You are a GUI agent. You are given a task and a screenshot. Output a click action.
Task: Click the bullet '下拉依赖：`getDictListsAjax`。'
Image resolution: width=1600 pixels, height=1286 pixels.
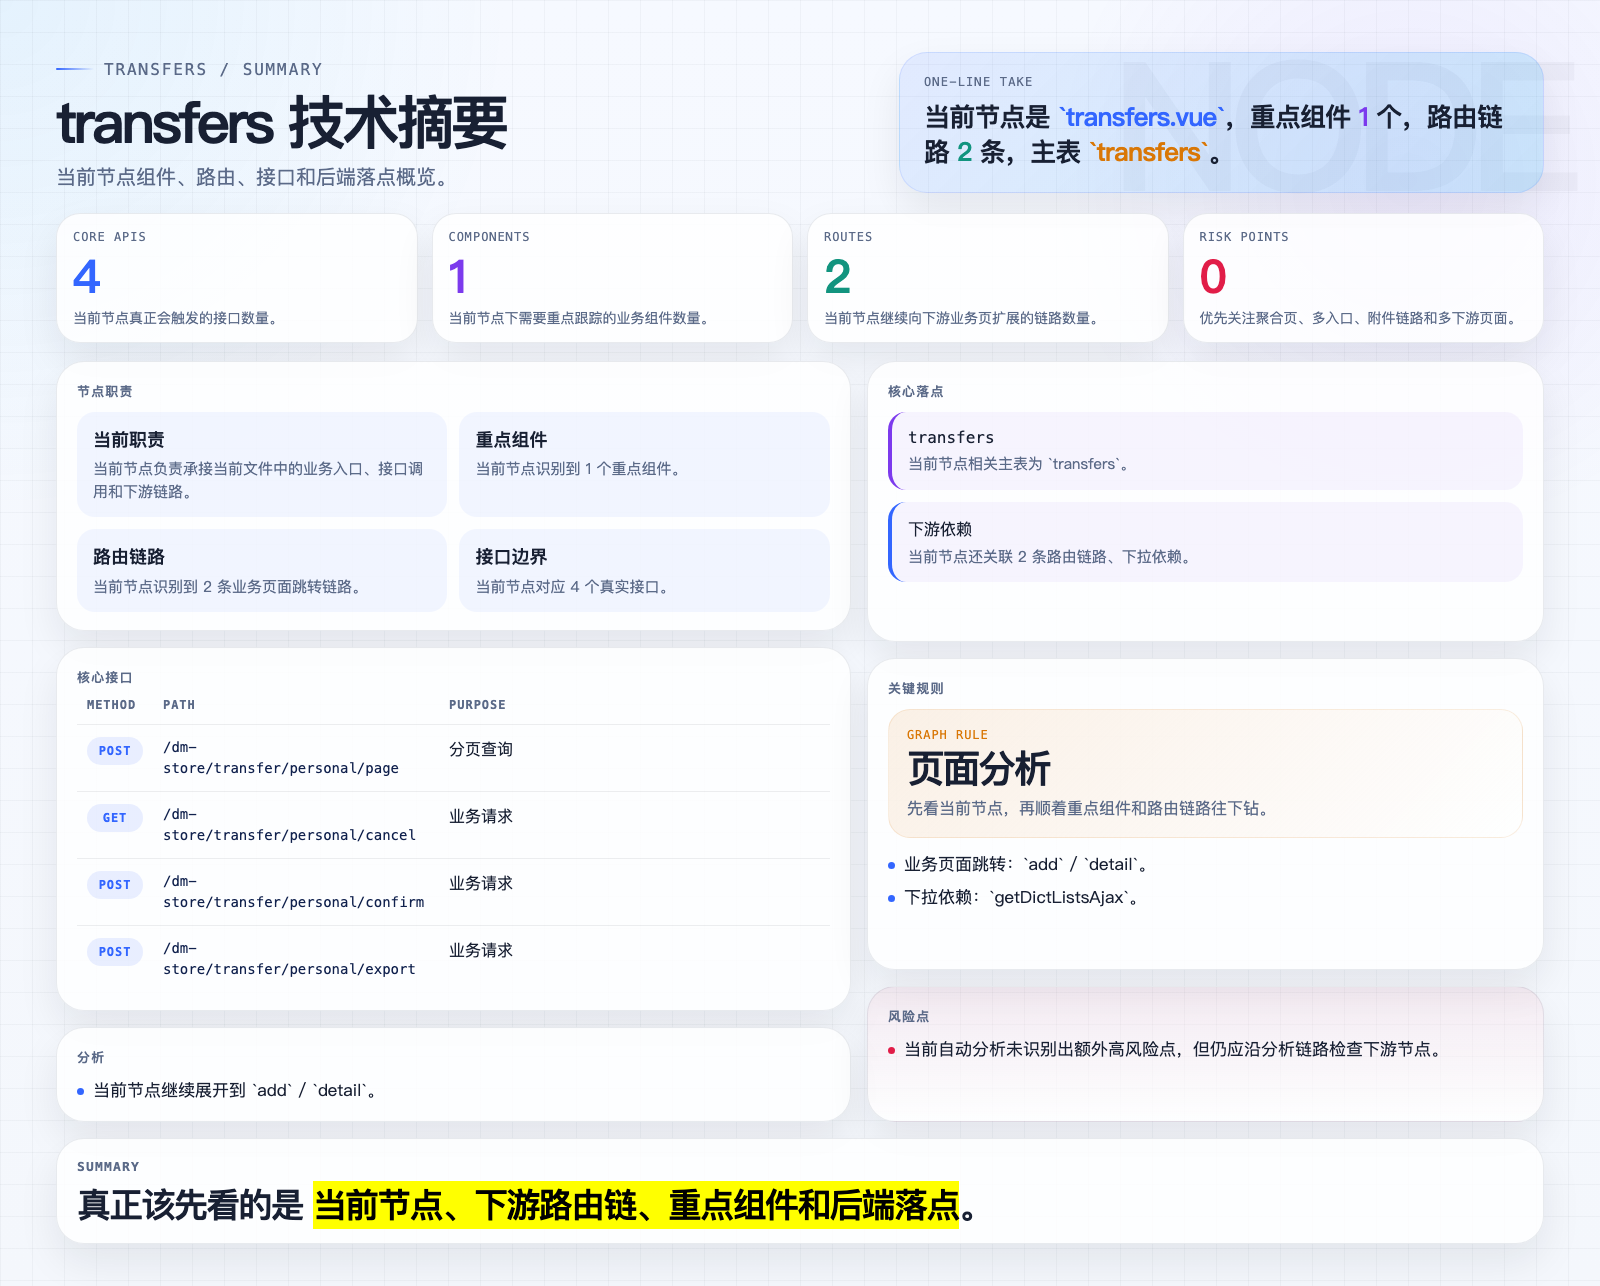click(x=1022, y=898)
